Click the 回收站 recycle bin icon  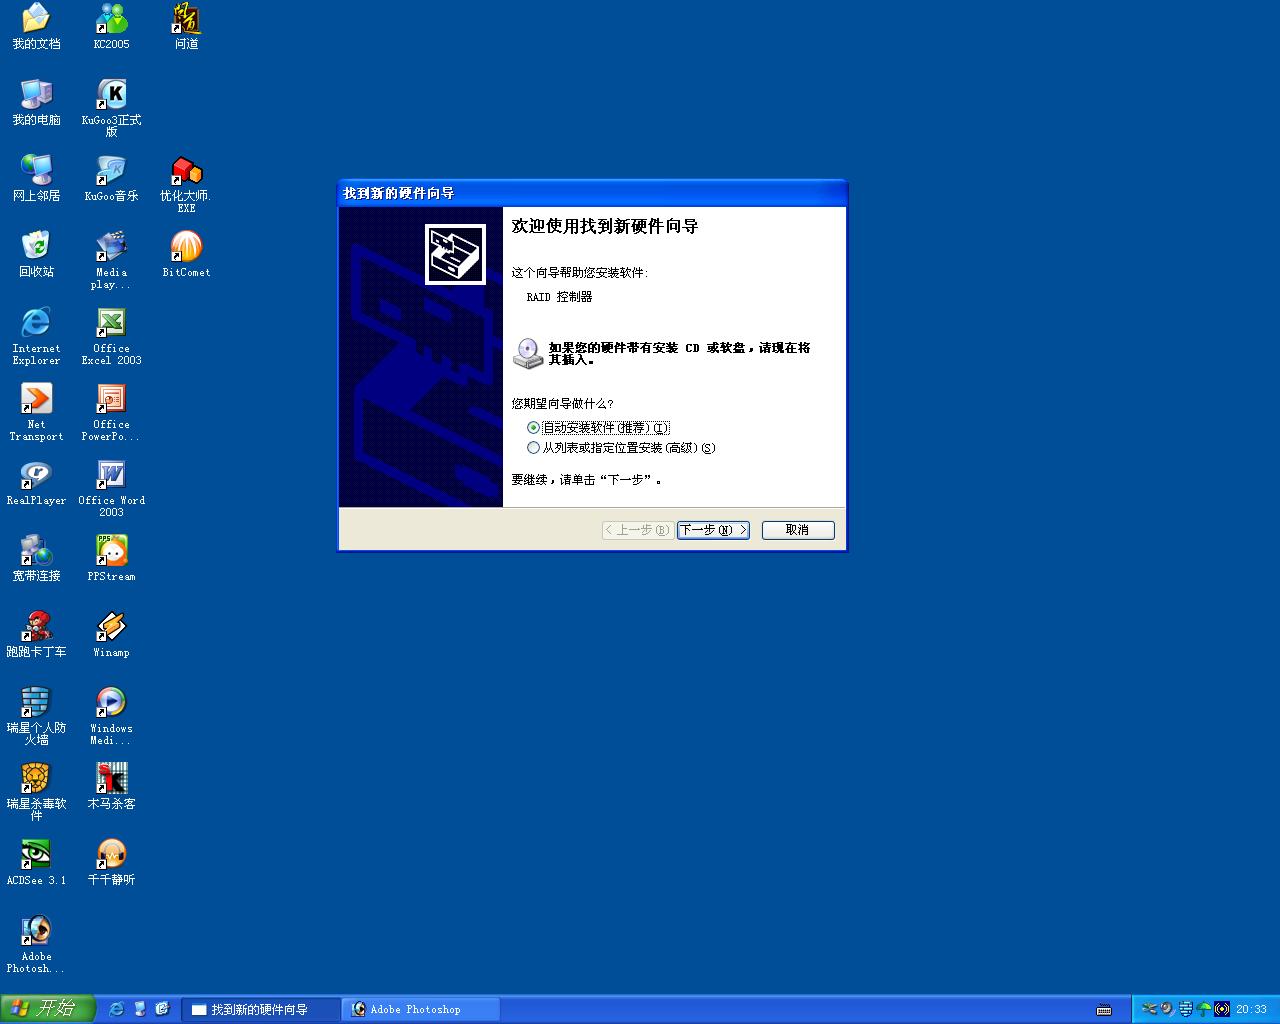(x=36, y=255)
